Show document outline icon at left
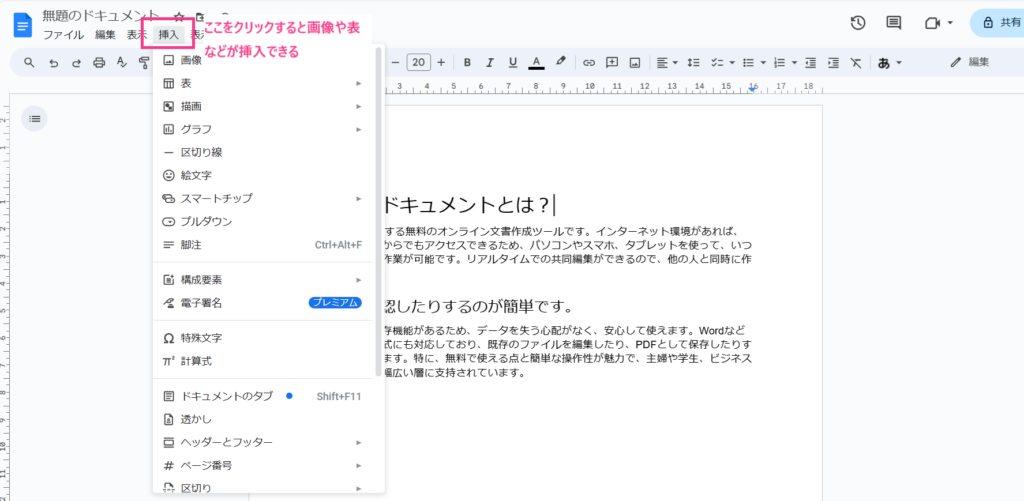Image resolution: width=1024 pixels, height=501 pixels. tap(35, 119)
